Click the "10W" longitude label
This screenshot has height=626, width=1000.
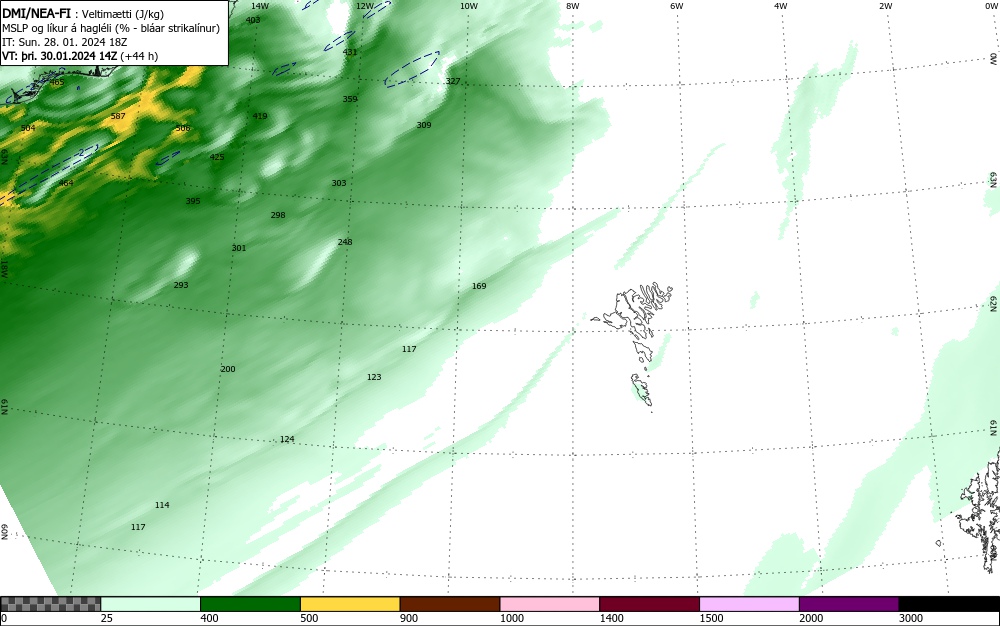(469, 6)
